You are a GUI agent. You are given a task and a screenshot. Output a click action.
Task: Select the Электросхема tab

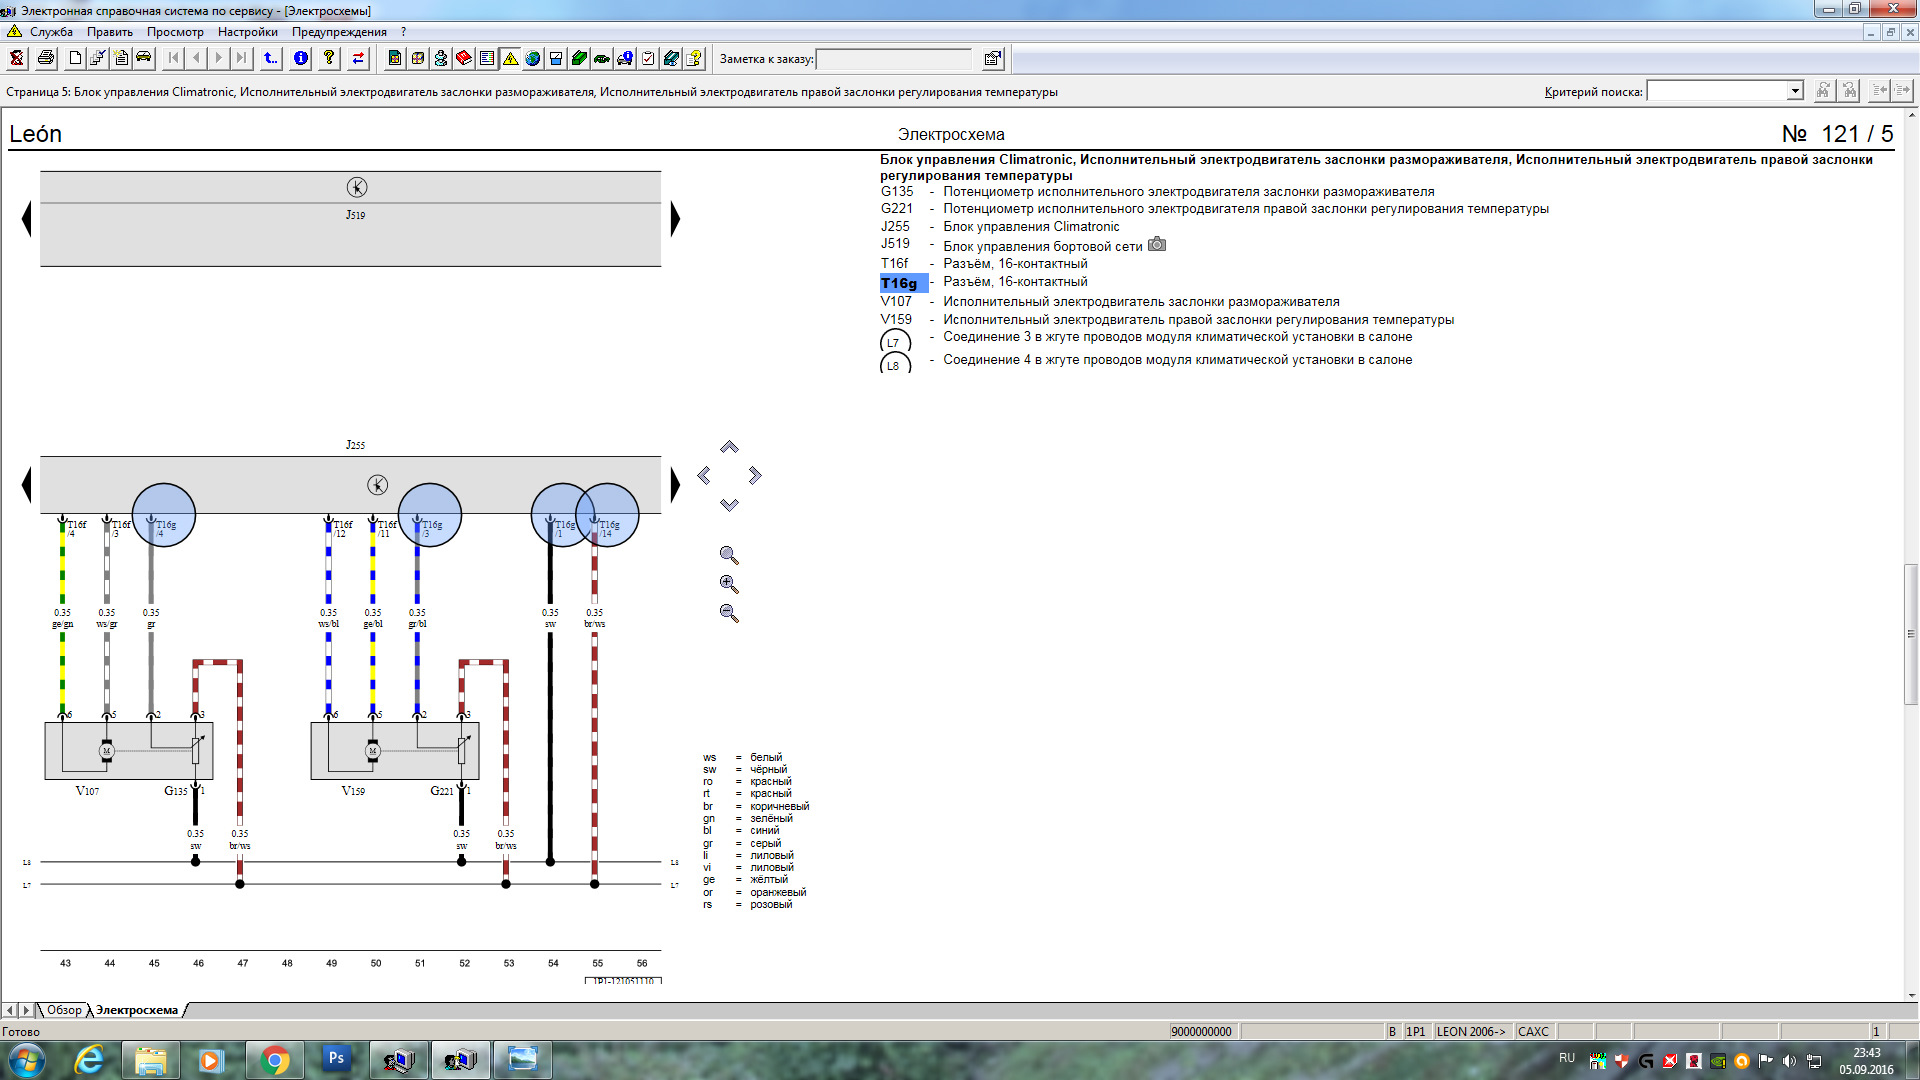click(137, 1010)
